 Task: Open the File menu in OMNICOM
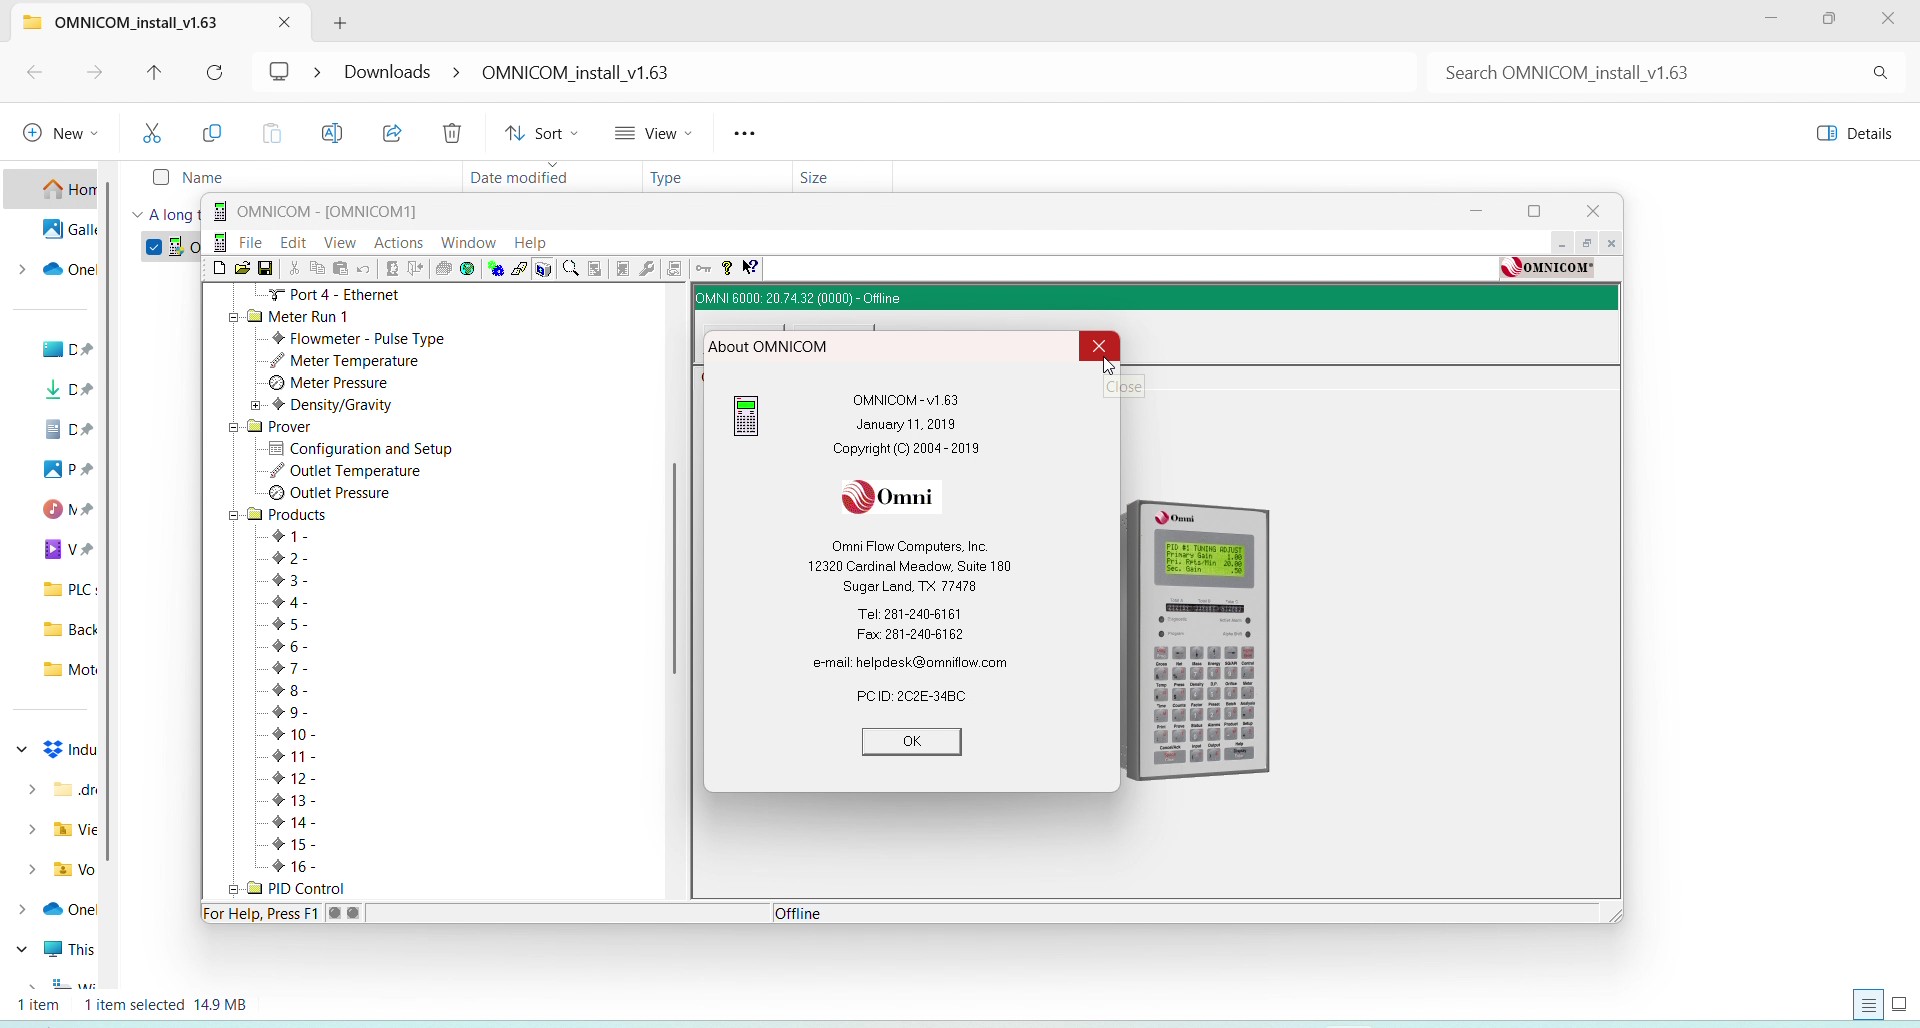point(251,243)
